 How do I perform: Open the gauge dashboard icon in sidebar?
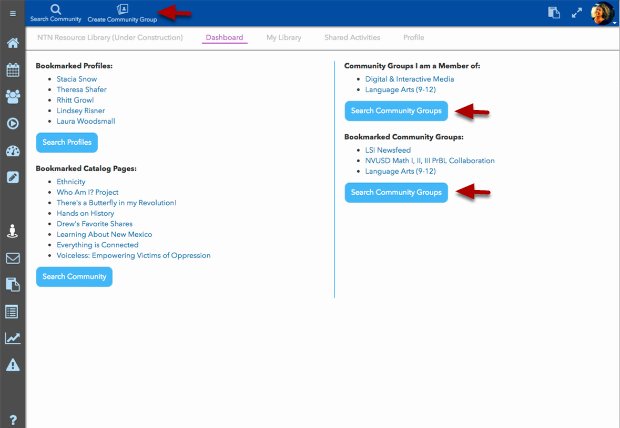coord(13,151)
